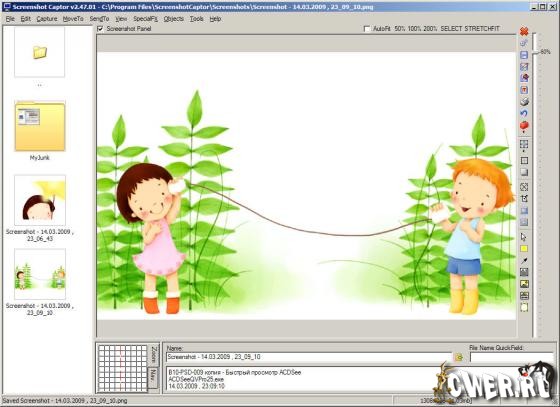The height and width of the screenshot is (407, 560).
Task: Click the blue undo arrow icon
Action: 524,114
